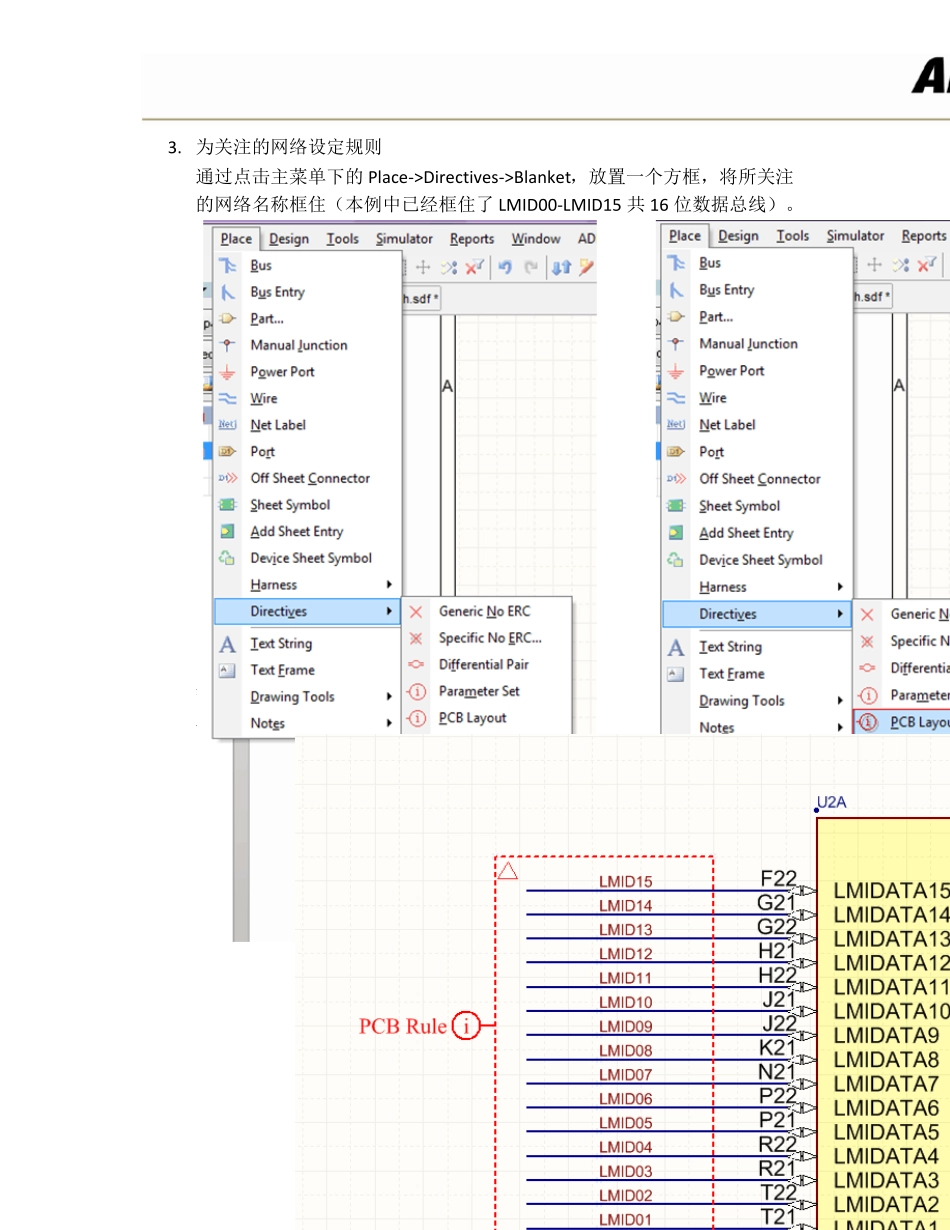Click pin number F22 on U2A
Viewport: 950px width, 1230px height.
coord(779,878)
